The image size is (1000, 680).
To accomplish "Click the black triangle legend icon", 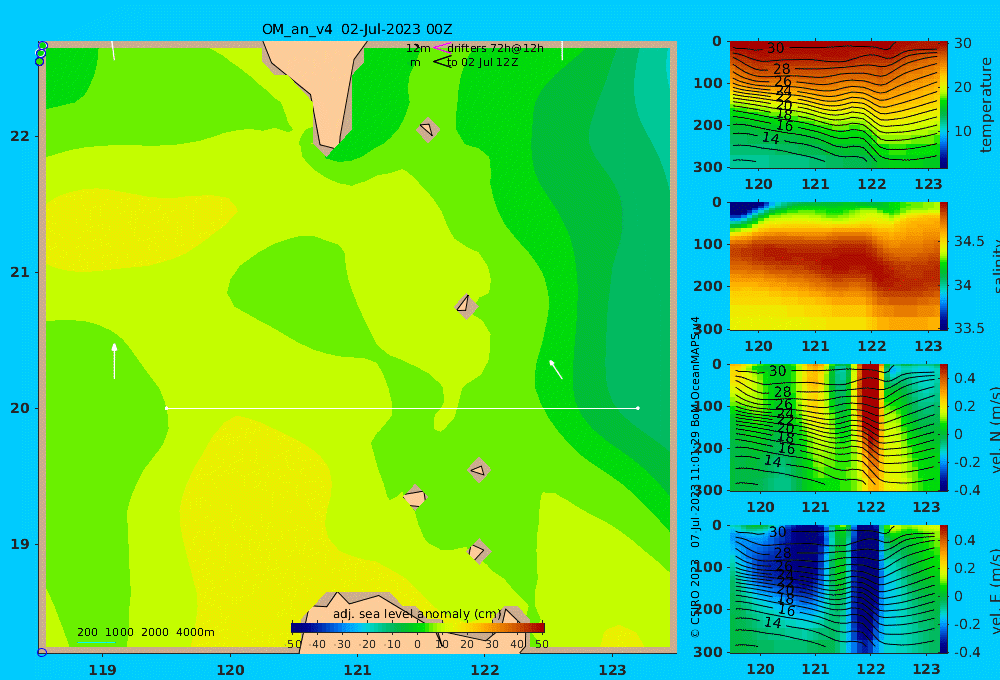I will tap(442, 62).
